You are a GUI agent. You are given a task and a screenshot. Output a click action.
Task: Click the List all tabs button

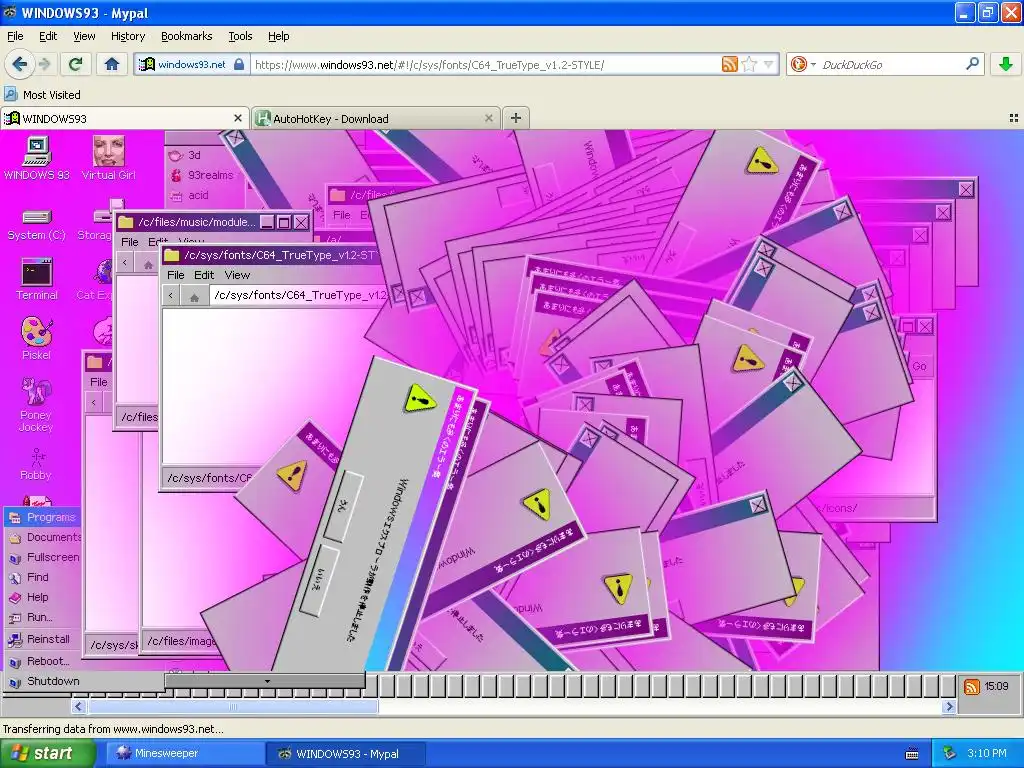[x=1014, y=118]
